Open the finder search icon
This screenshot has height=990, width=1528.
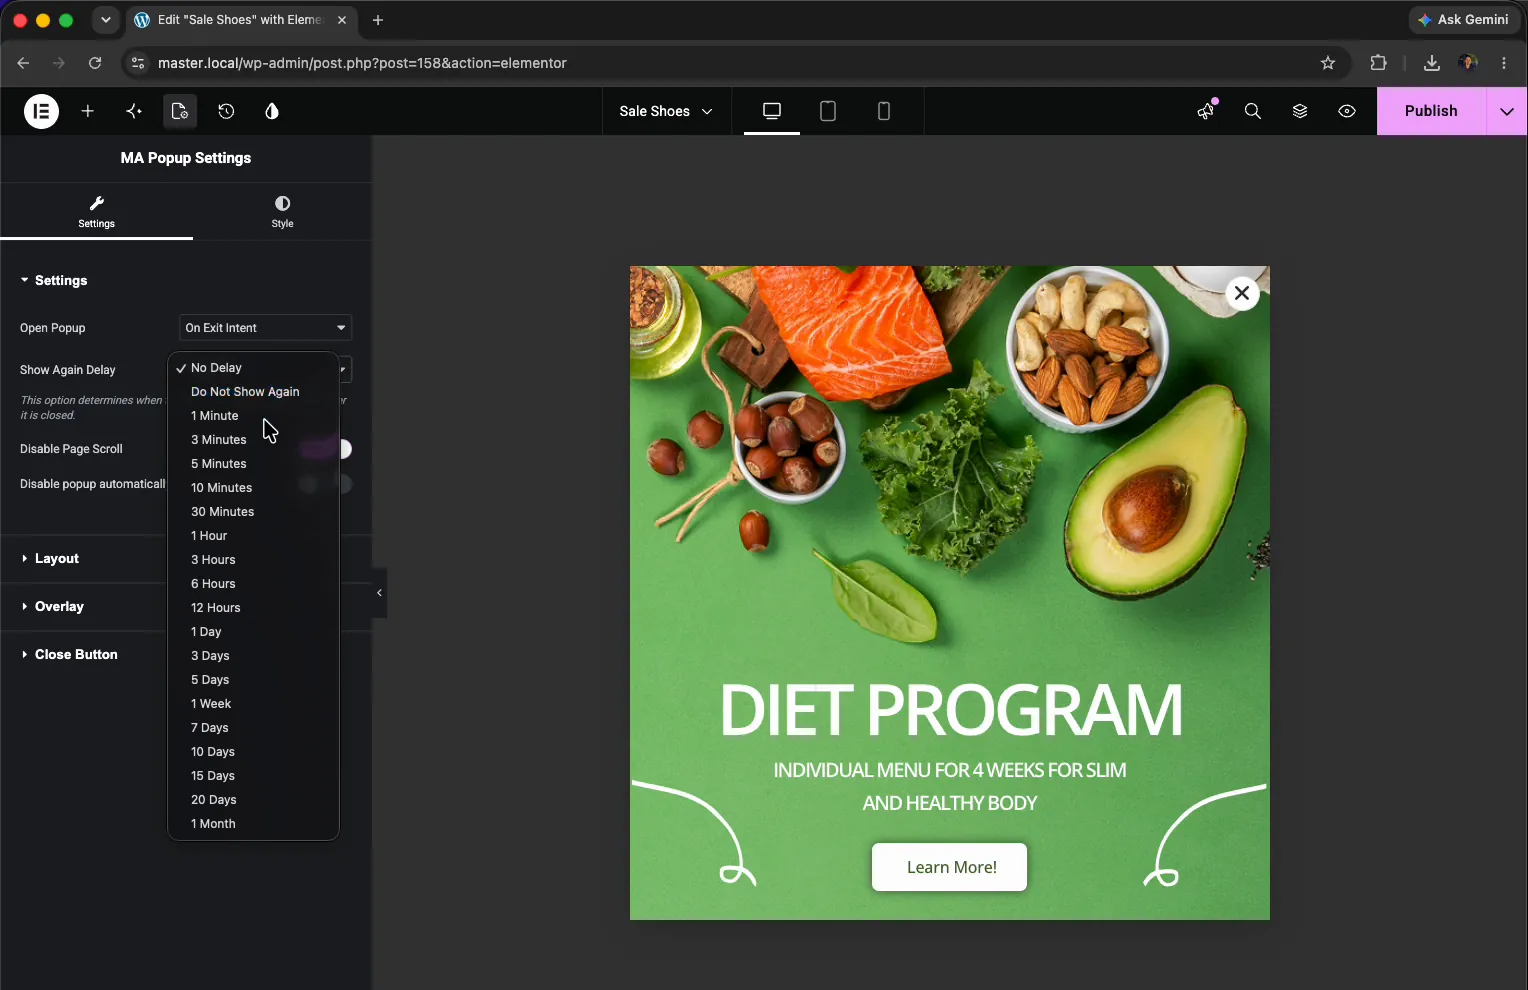pyautogui.click(x=1253, y=111)
